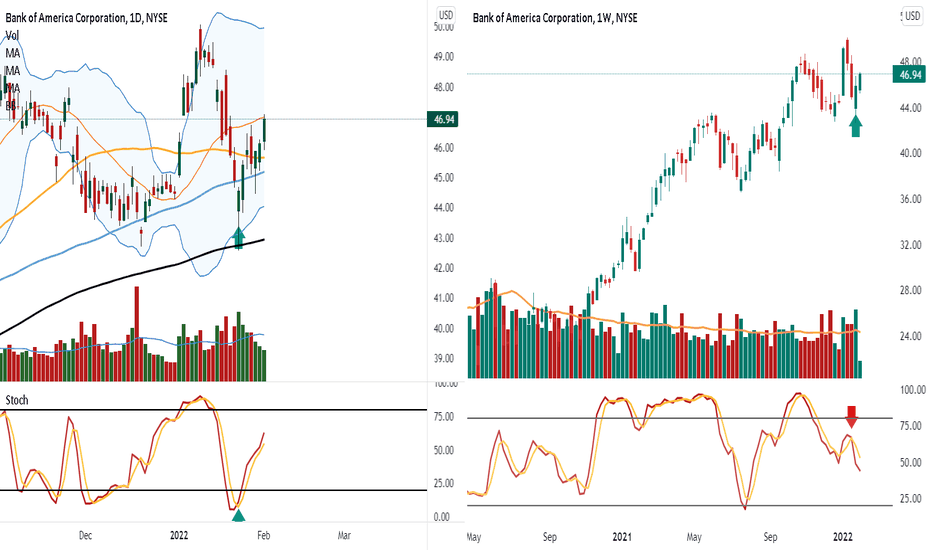932x550 pixels.
Task: Click the 43.00 price axis label
Action: pos(443,238)
